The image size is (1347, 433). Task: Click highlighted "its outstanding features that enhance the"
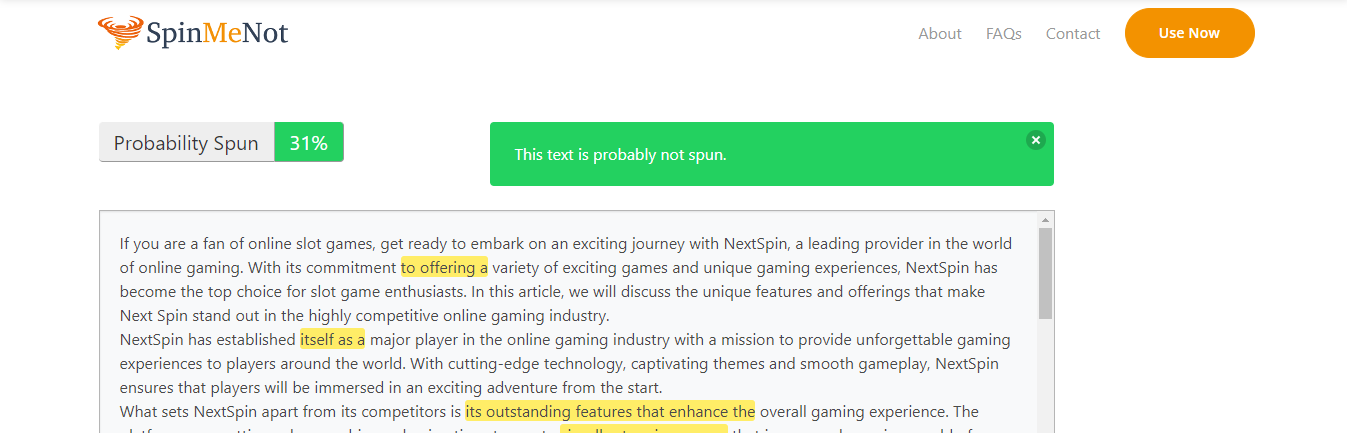pos(609,412)
